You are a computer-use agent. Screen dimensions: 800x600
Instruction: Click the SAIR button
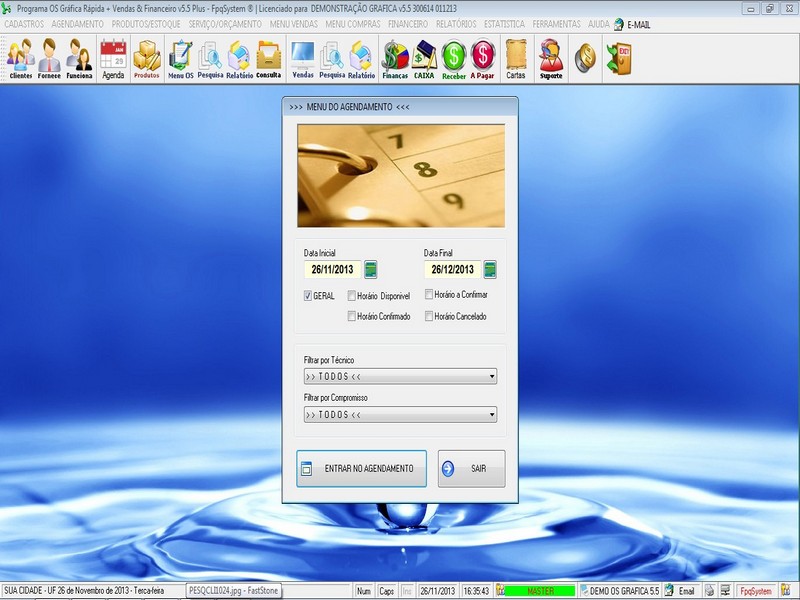coord(471,466)
